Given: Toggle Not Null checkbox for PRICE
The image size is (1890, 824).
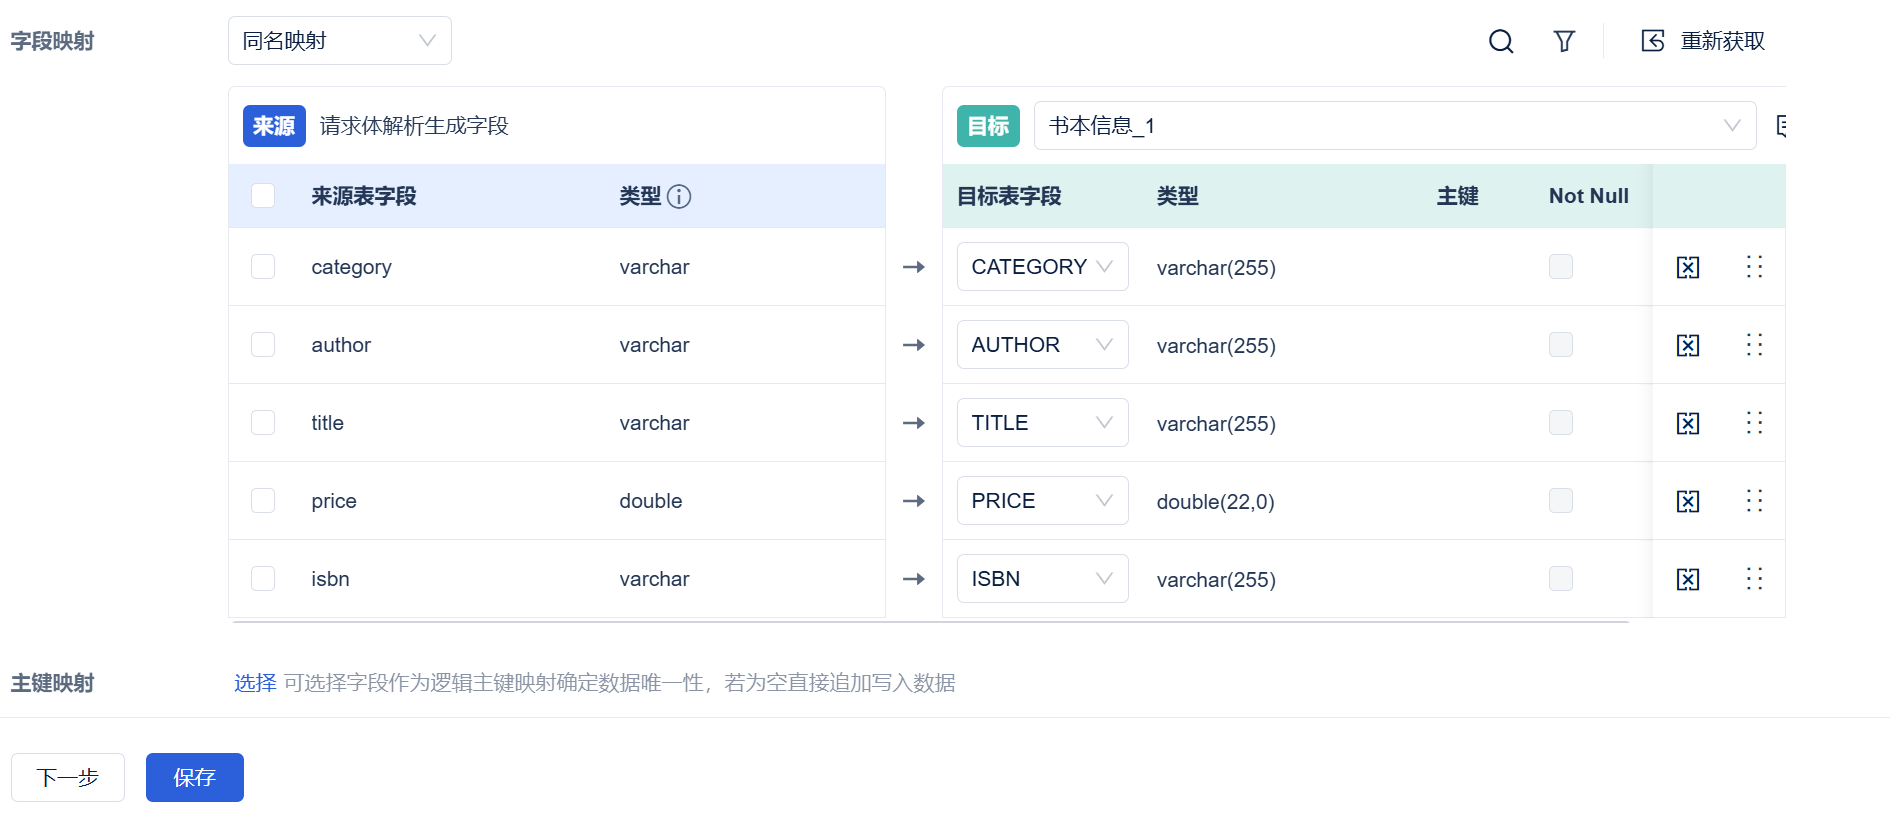Looking at the screenshot, I should tap(1561, 500).
